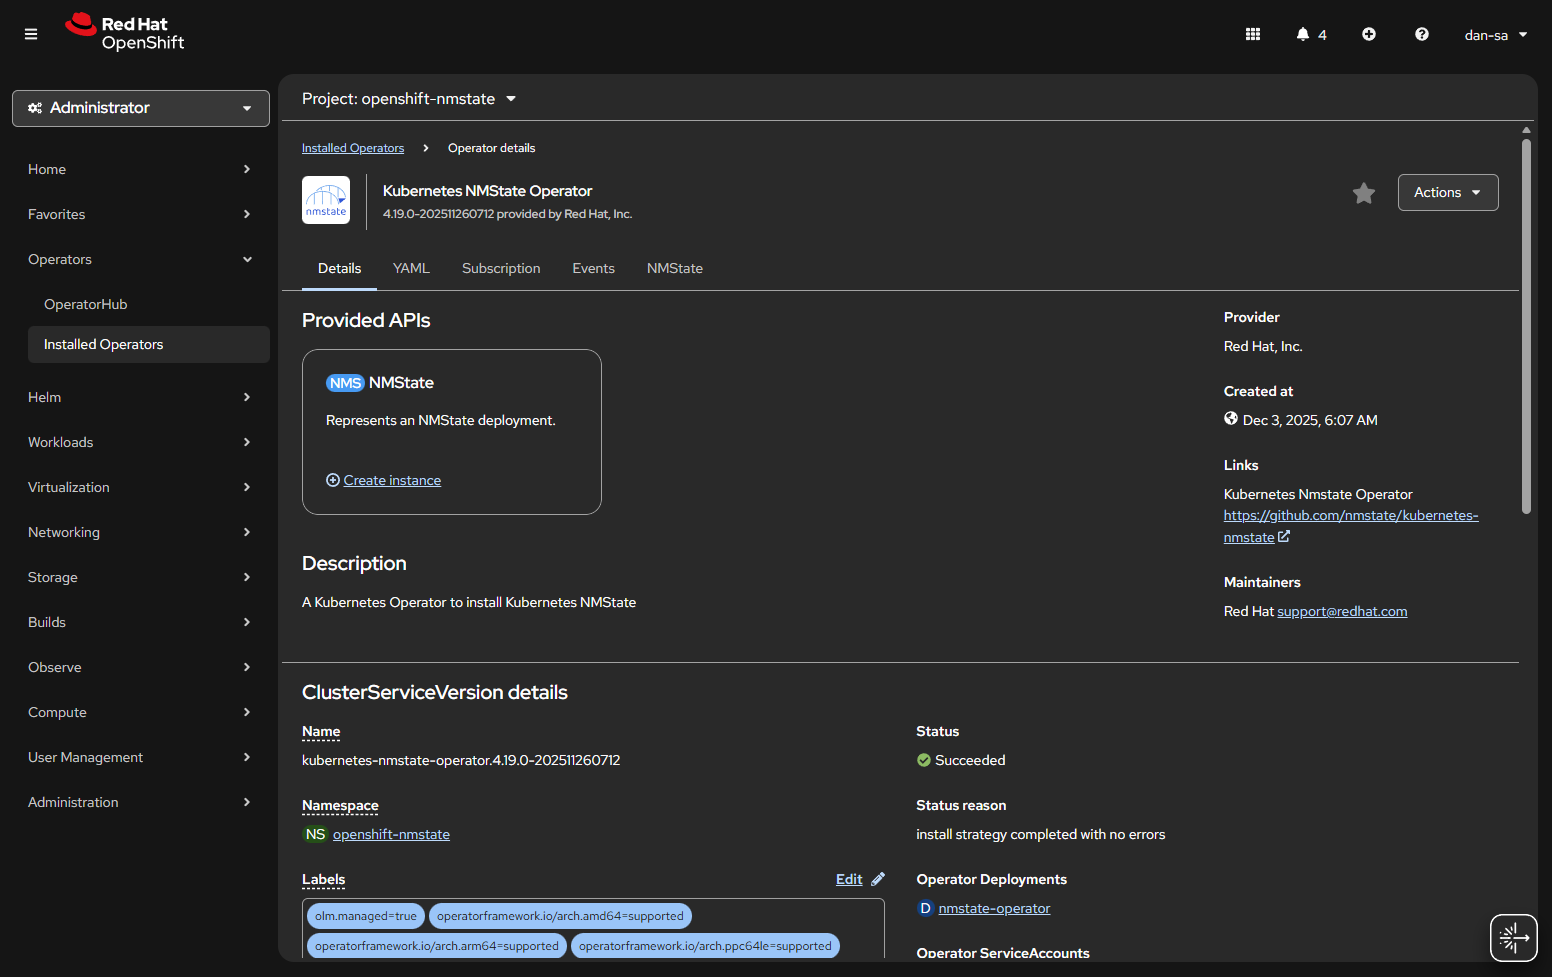Open the dan-sa user menu
Viewport: 1552px width, 977px height.
pos(1495,35)
